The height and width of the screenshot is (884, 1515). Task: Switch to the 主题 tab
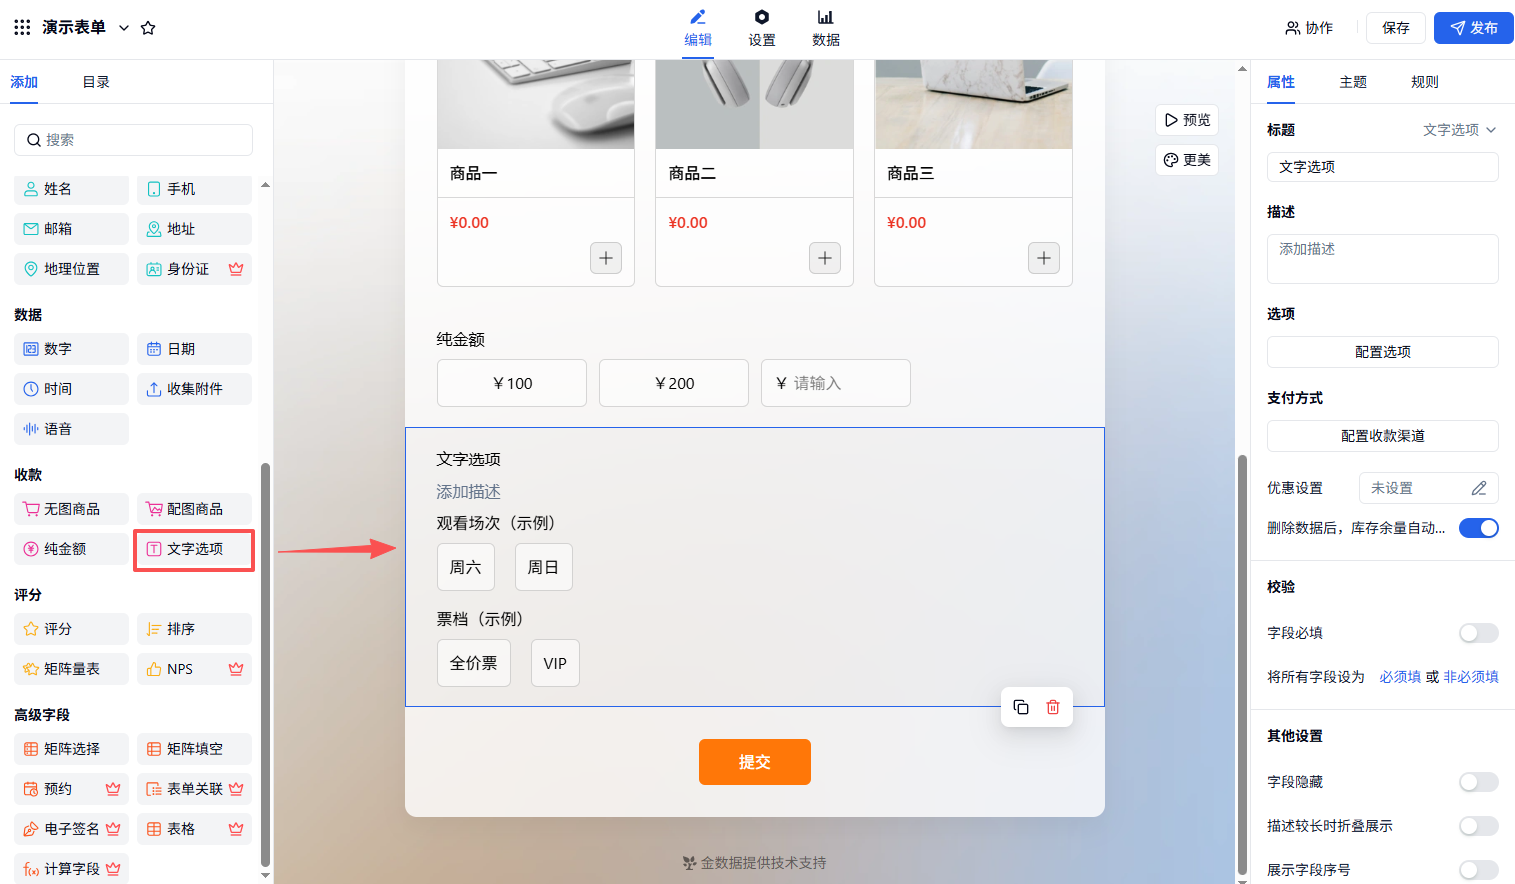pyautogui.click(x=1353, y=82)
